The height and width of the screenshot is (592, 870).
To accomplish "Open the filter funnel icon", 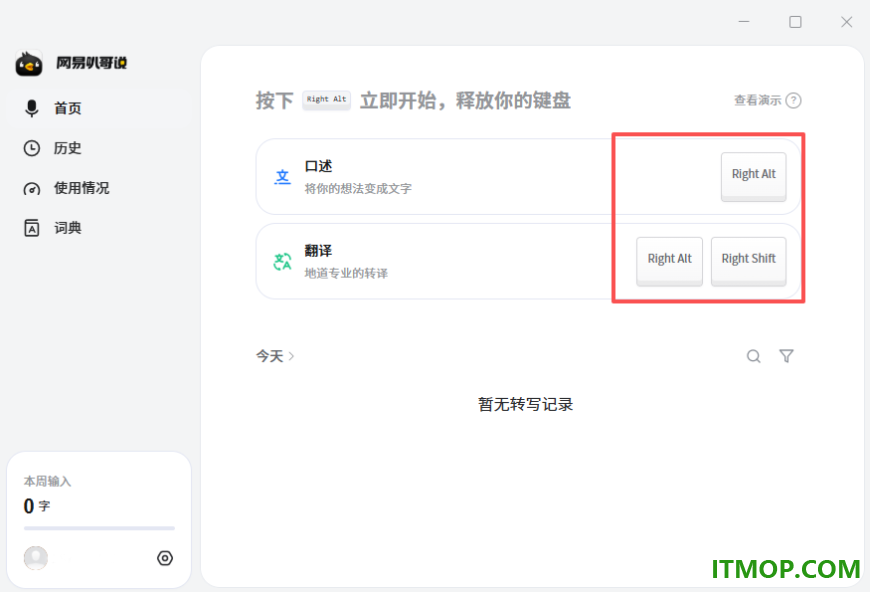I will click(x=786, y=356).
